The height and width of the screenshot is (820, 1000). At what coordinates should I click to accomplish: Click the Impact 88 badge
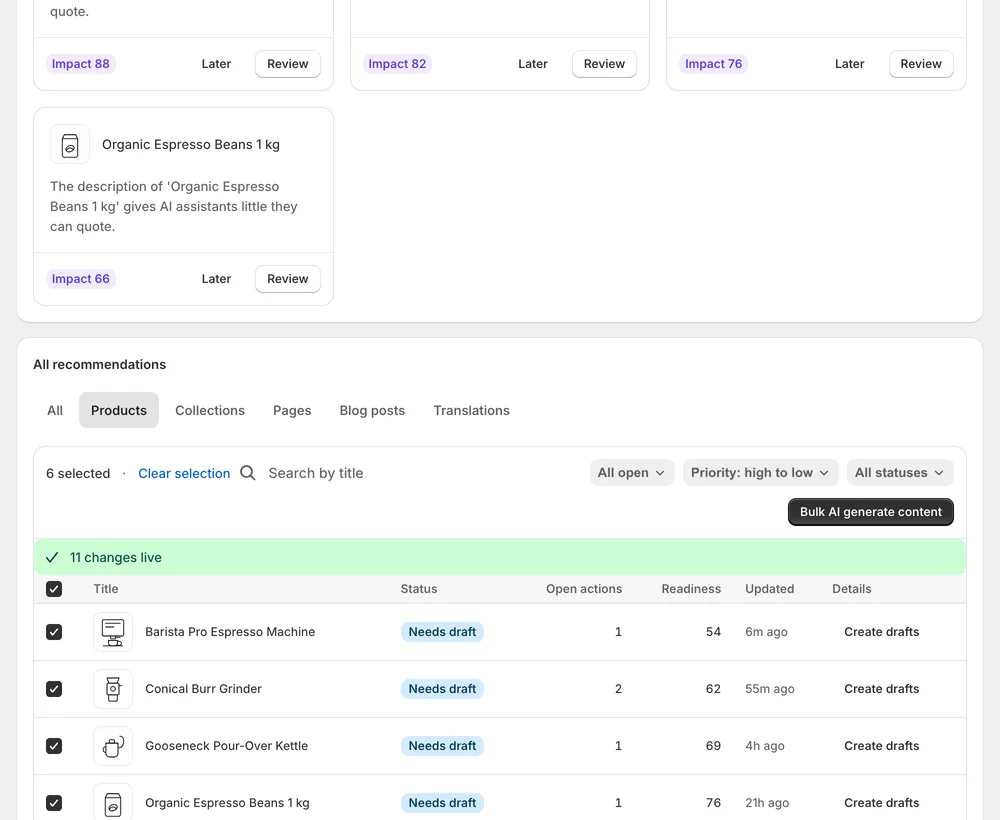(x=80, y=64)
